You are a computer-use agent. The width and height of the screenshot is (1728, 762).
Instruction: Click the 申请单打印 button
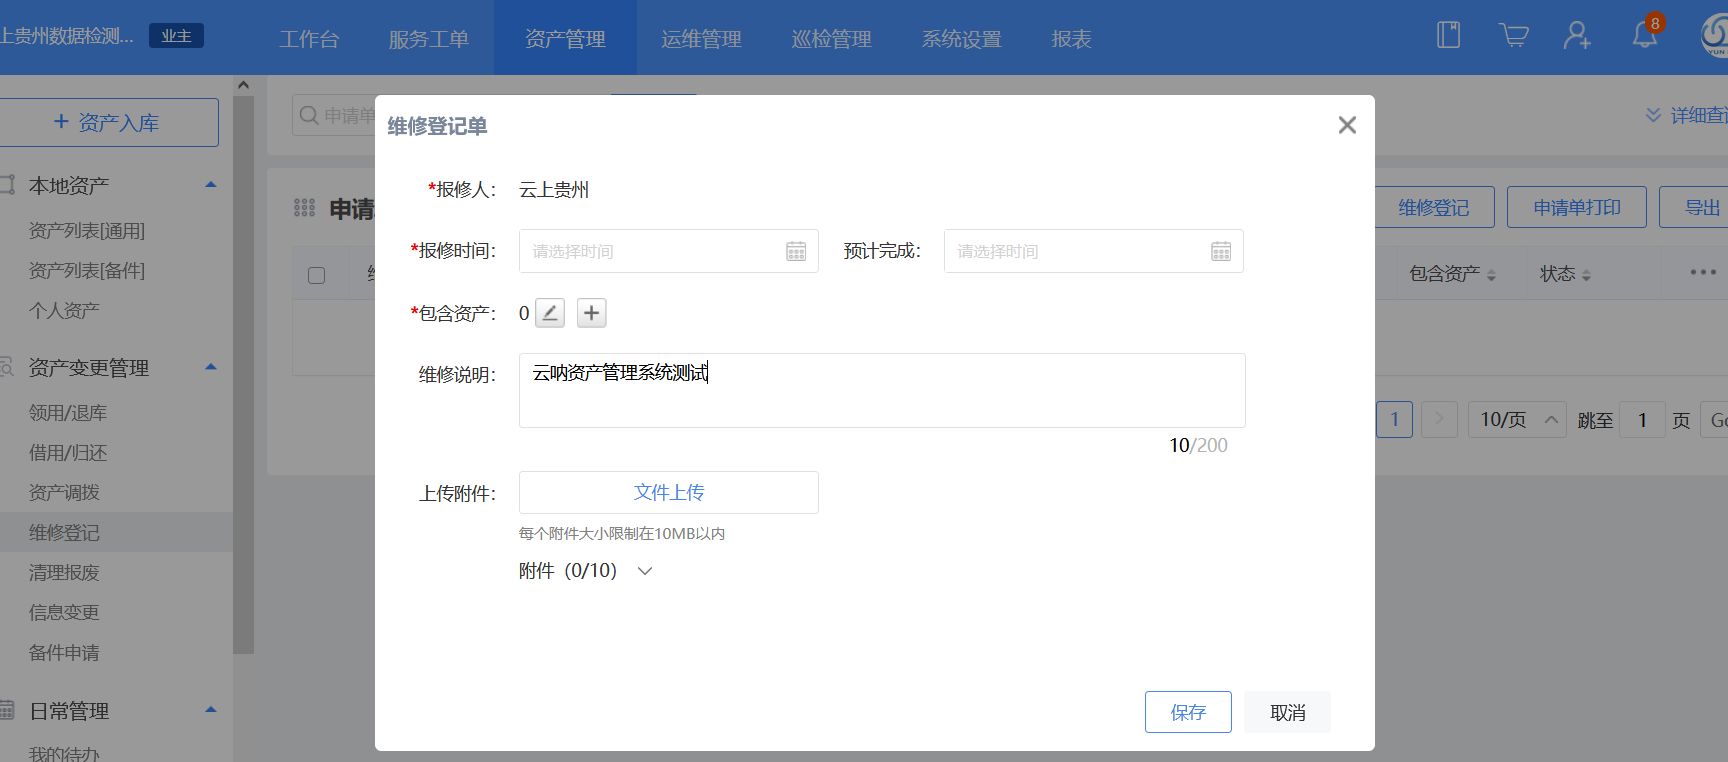pyautogui.click(x=1577, y=207)
